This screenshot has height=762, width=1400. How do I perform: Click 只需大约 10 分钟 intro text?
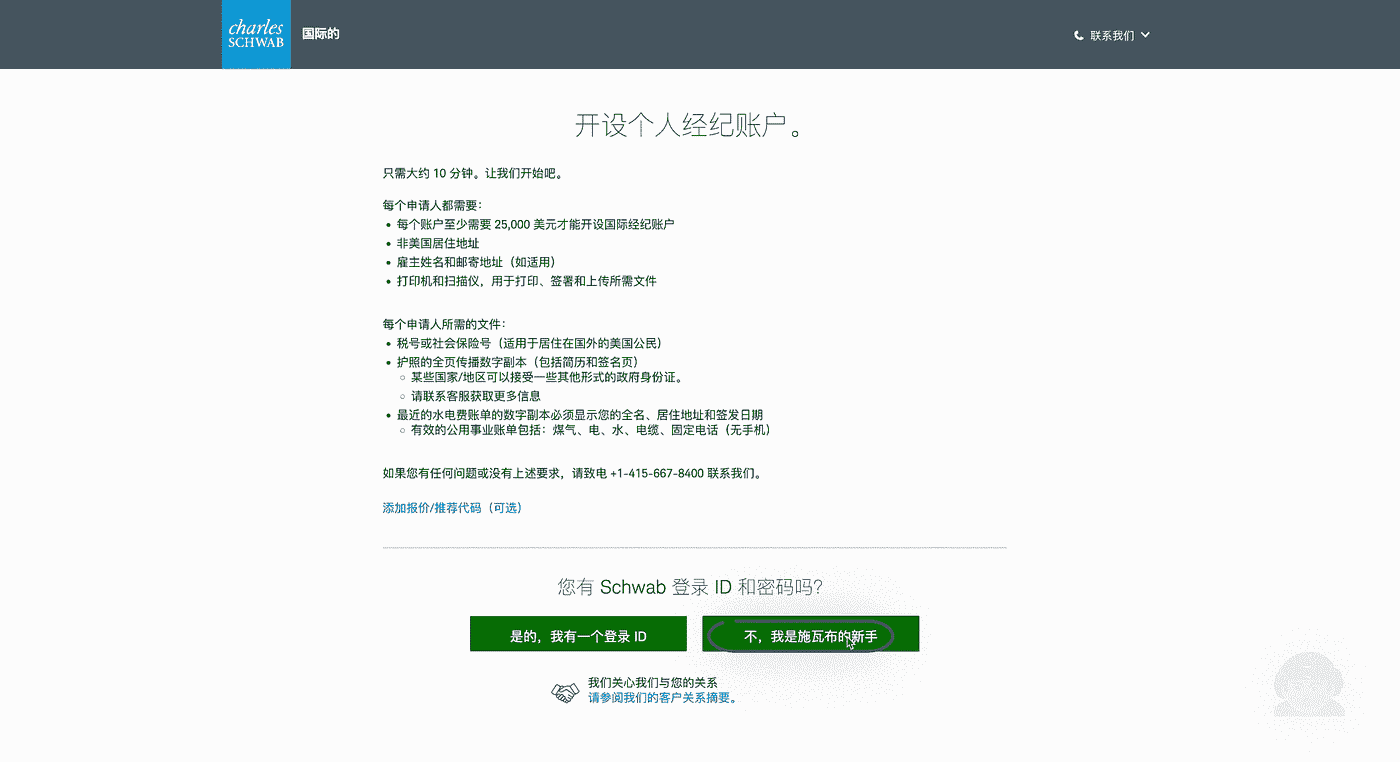click(x=473, y=173)
